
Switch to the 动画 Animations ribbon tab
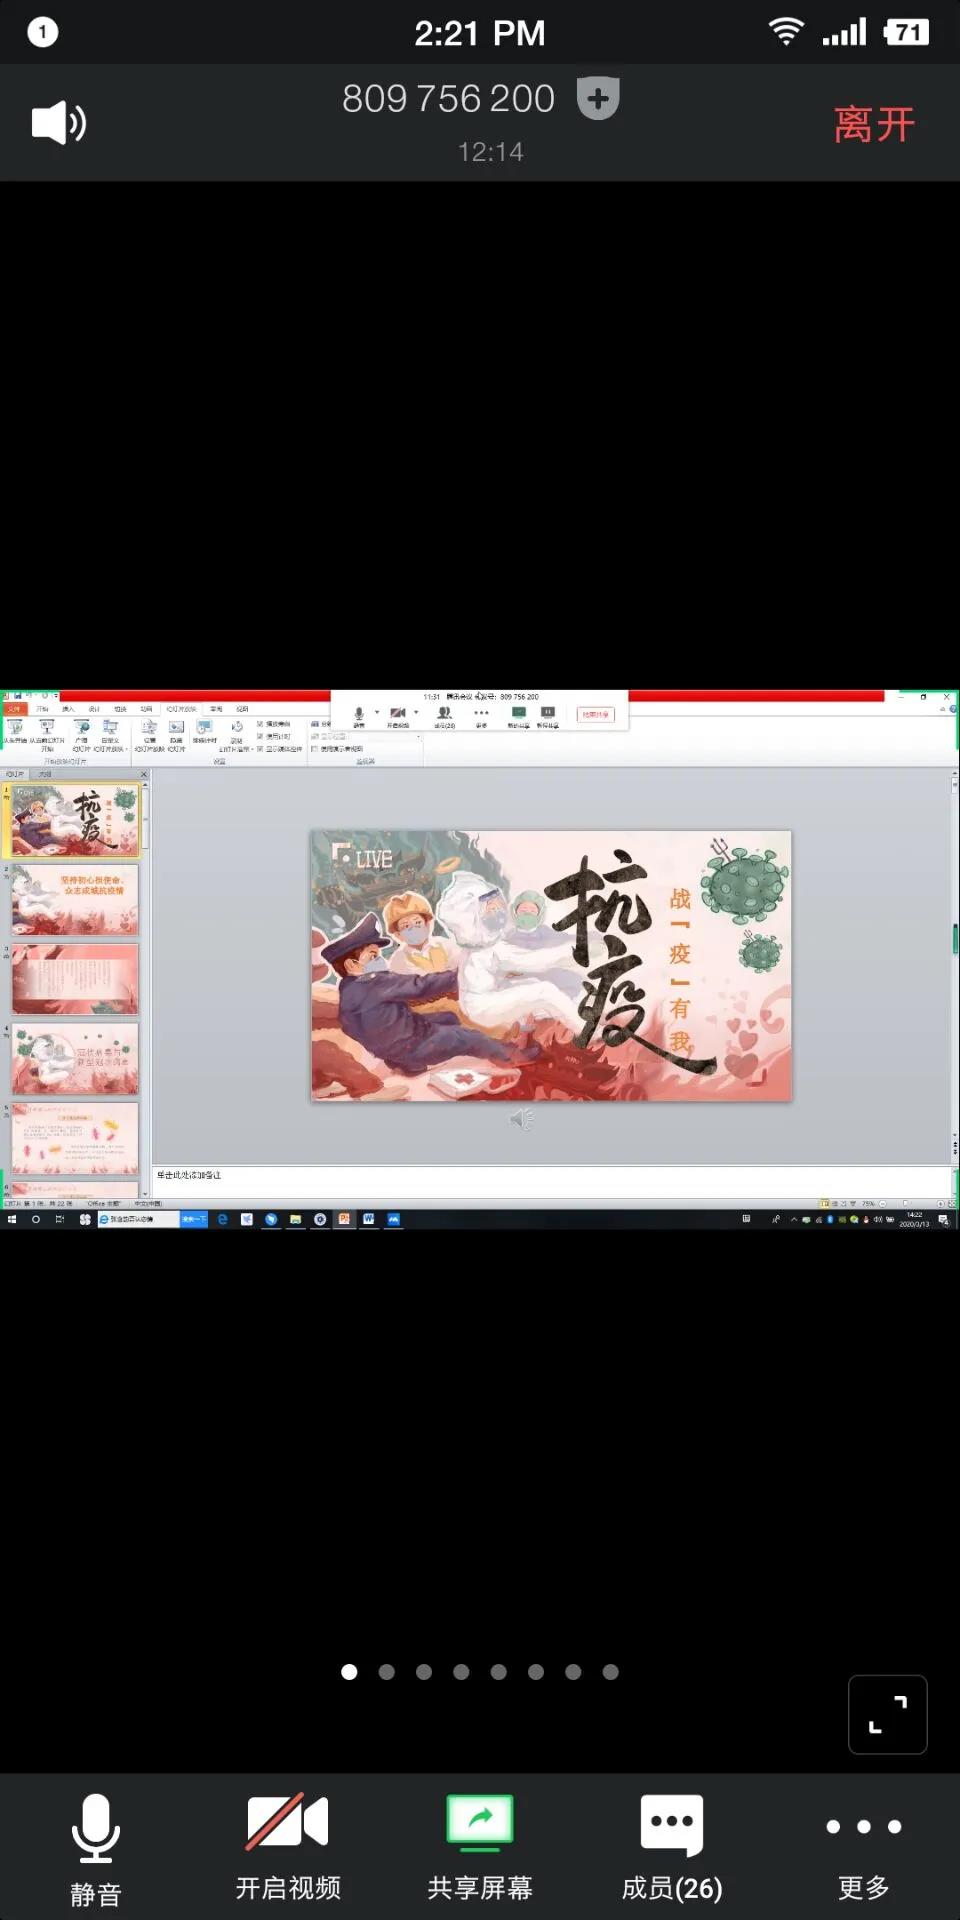click(x=146, y=709)
